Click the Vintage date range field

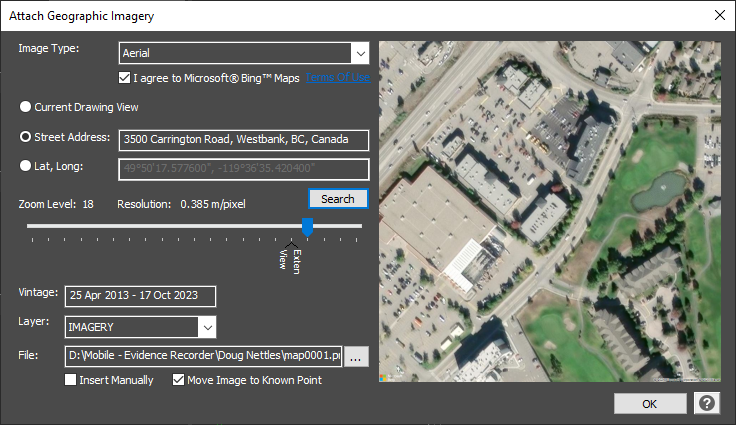coord(140,296)
